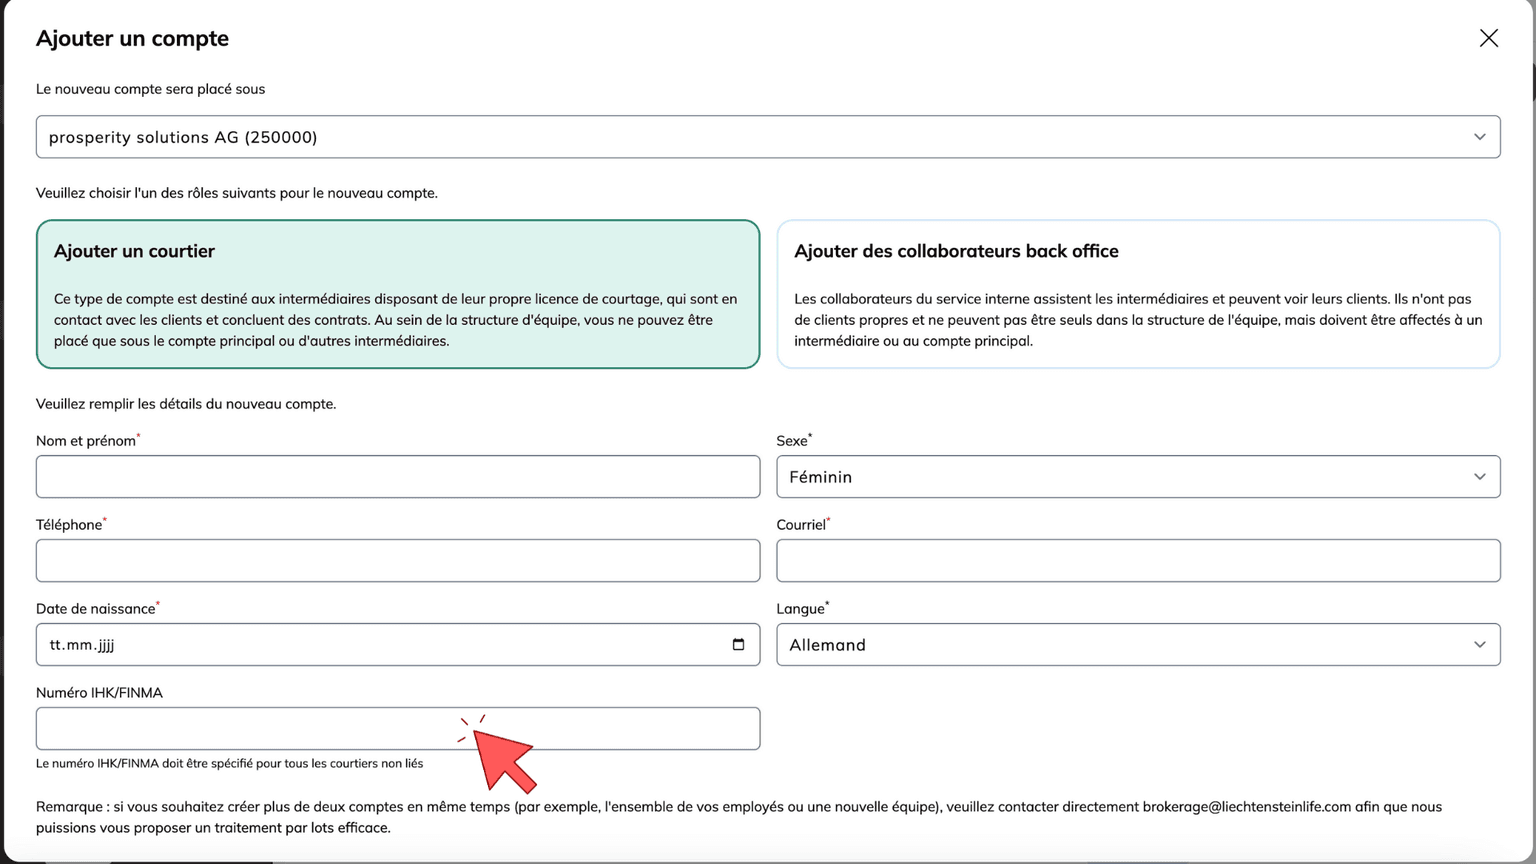Click into the Courriel input box
The image size is (1536, 864).
[1137, 561]
